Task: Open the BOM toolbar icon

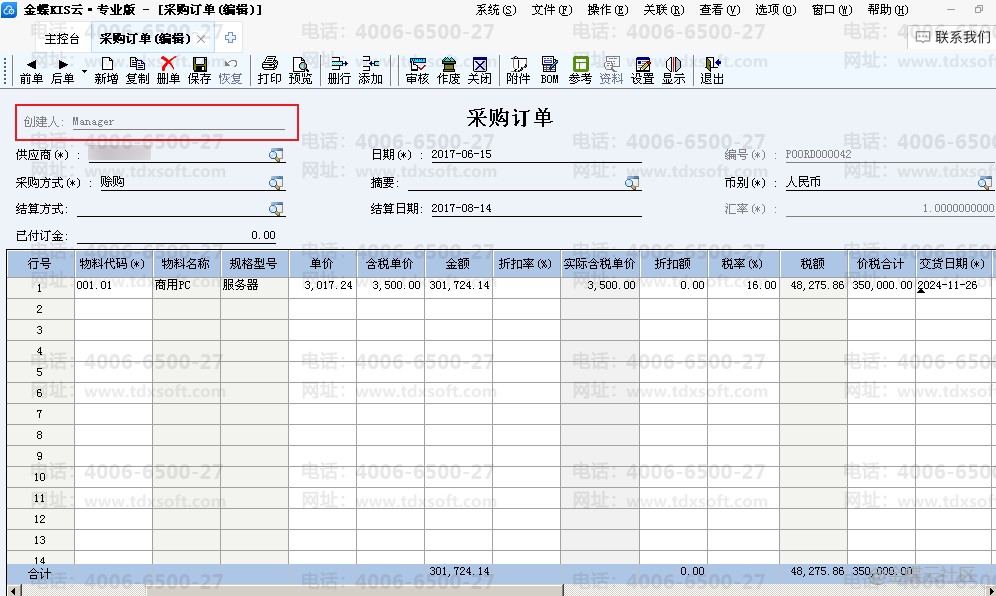Action: [x=549, y=71]
